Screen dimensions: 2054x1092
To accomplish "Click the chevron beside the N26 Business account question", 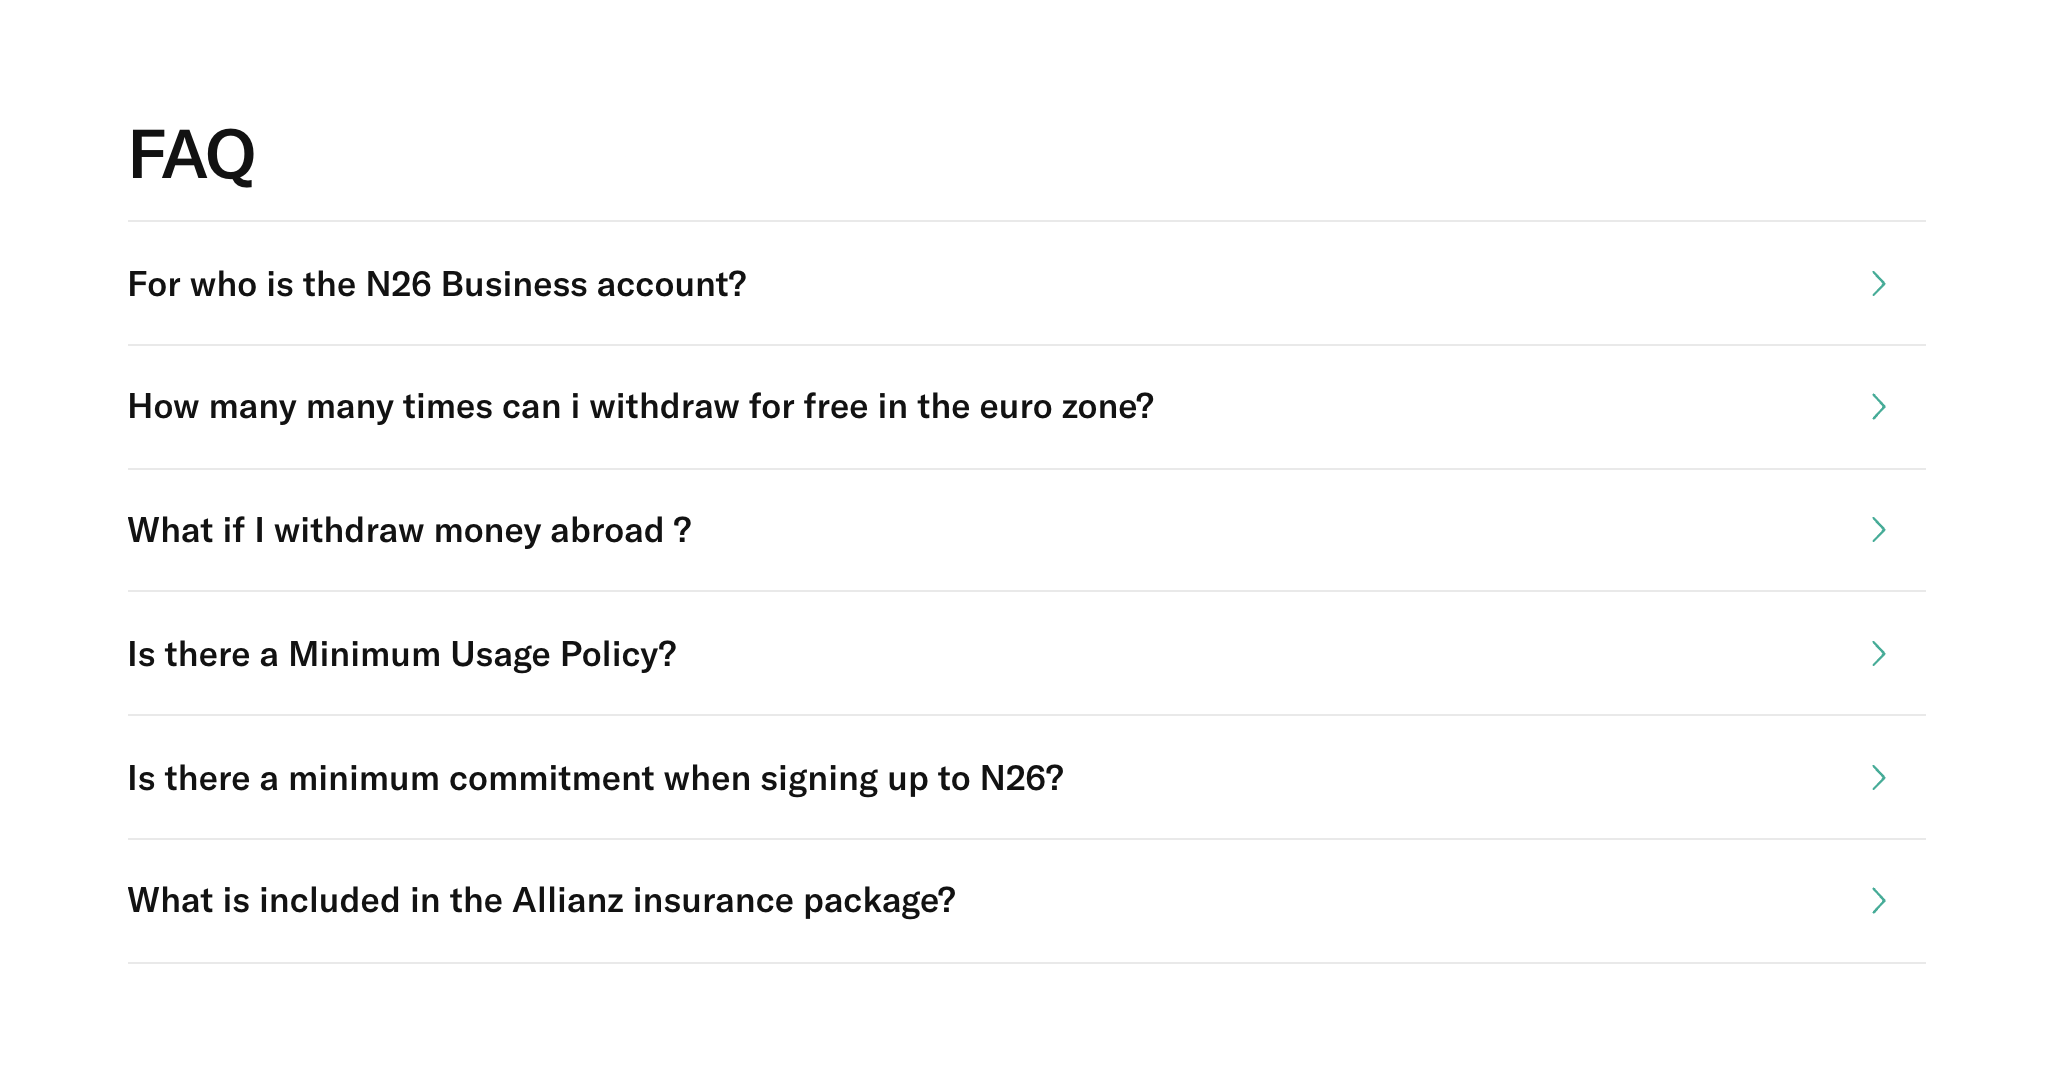I will coord(1878,284).
